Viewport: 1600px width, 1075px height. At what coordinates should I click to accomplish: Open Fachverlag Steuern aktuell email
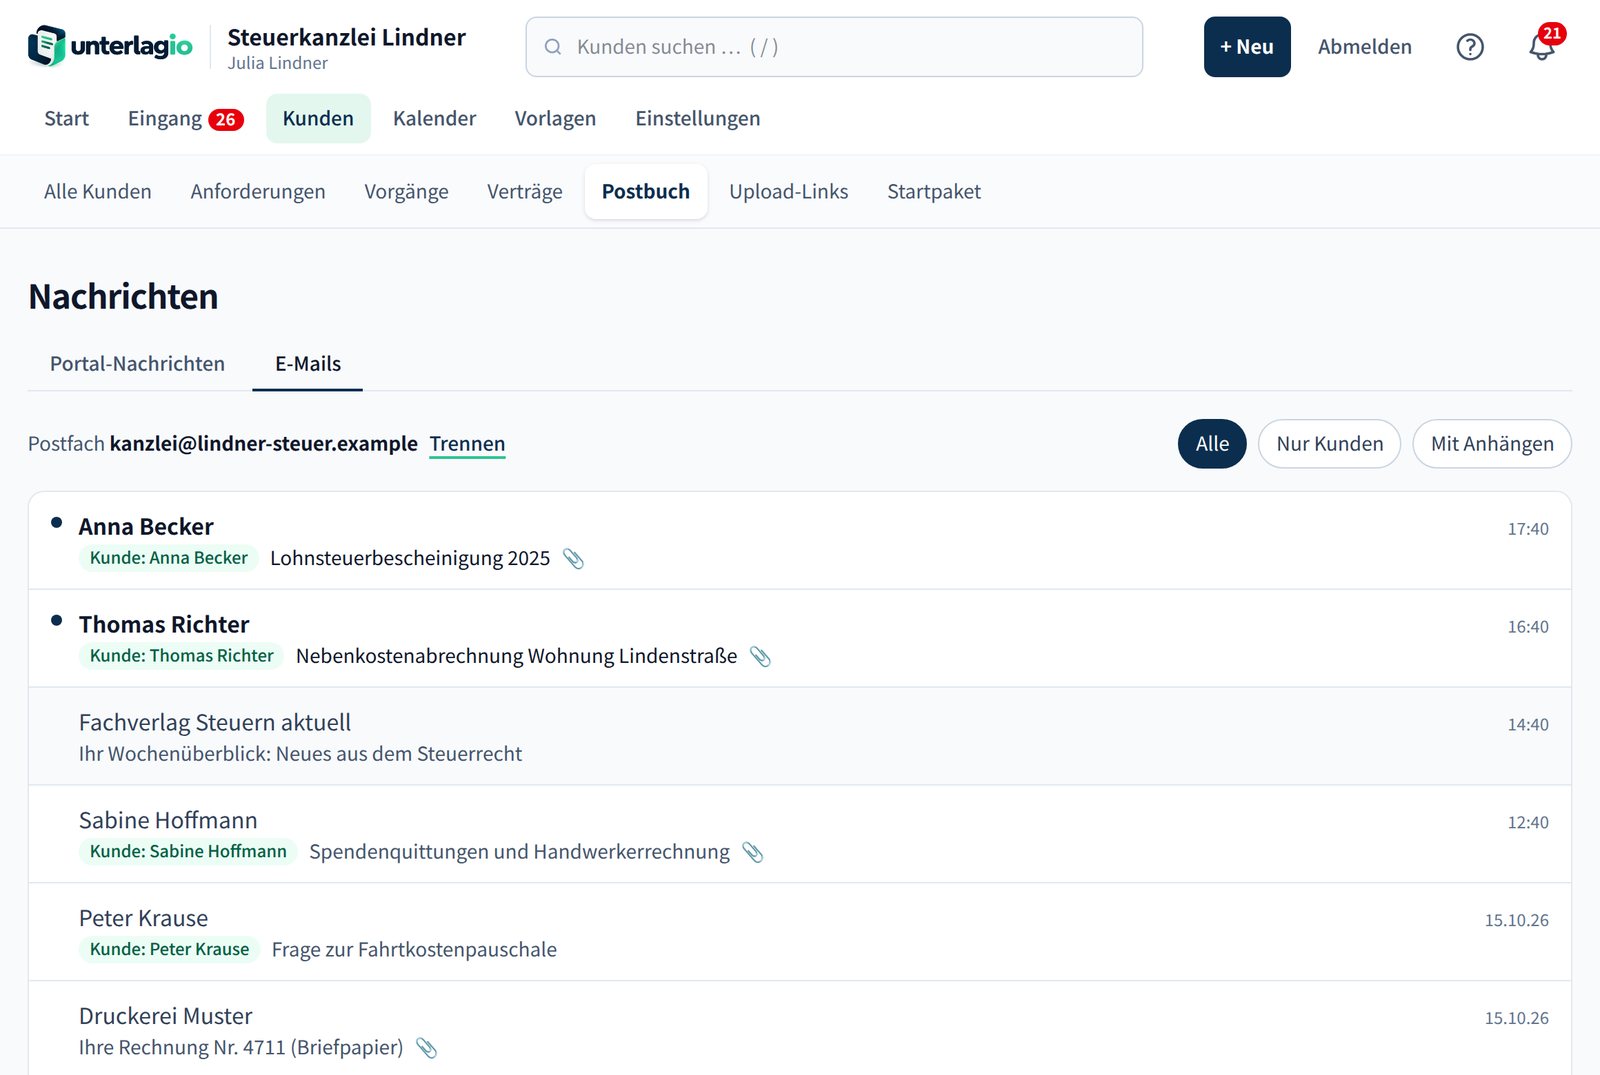click(800, 737)
